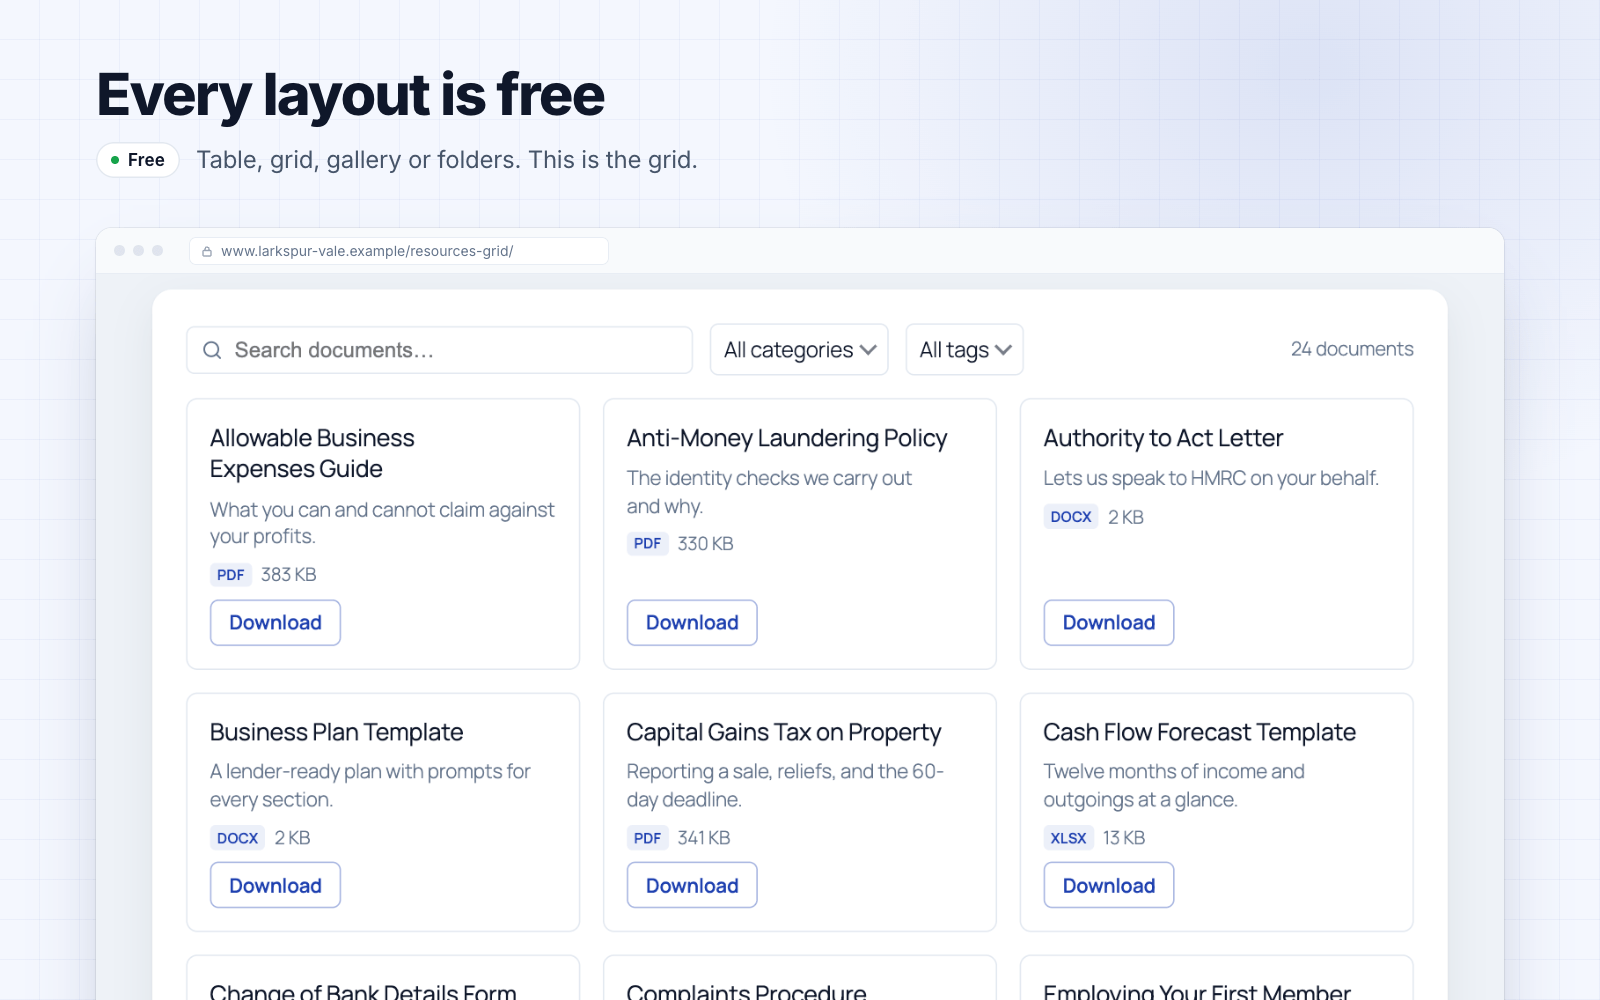Click the 13 KB file size
The width and height of the screenshot is (1600, 1000).
click(x=1124, y=838)
